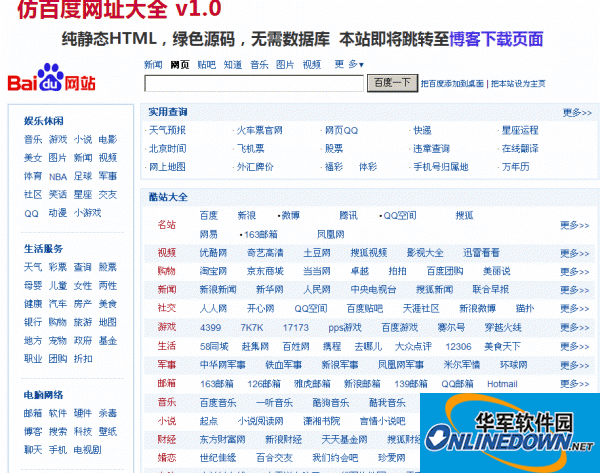Open the 博客下载页面 link

coord(496,39)
